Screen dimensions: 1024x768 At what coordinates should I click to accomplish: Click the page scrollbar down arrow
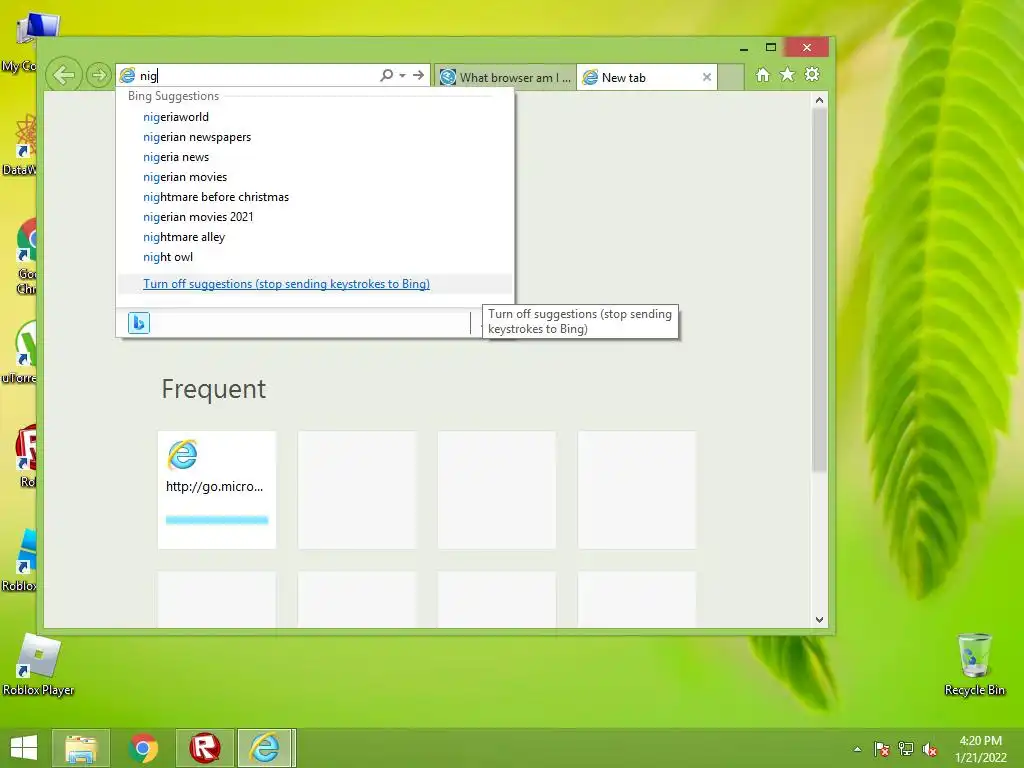pos(819,619)
